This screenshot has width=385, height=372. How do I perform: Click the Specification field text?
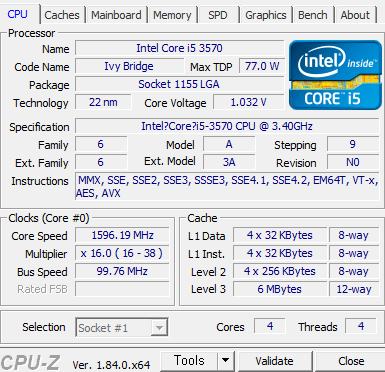click(x=227, y=126)
